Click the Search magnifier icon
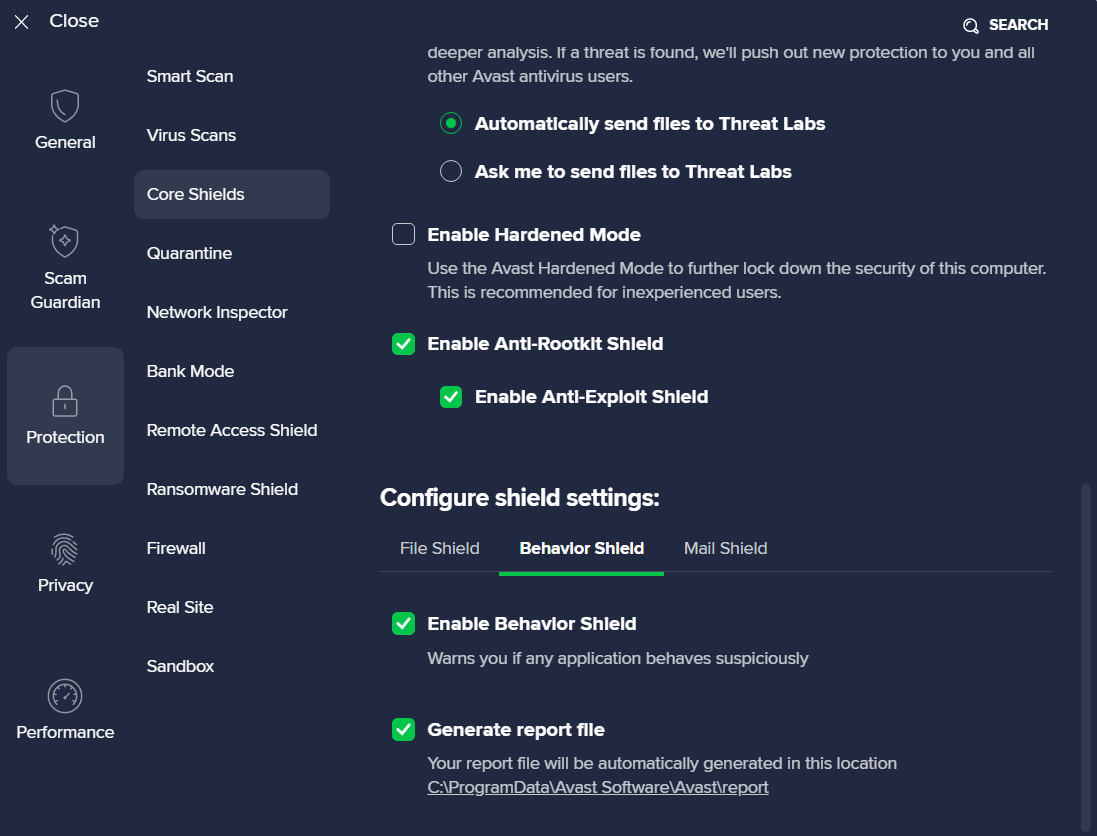 [x=970, y=26]
